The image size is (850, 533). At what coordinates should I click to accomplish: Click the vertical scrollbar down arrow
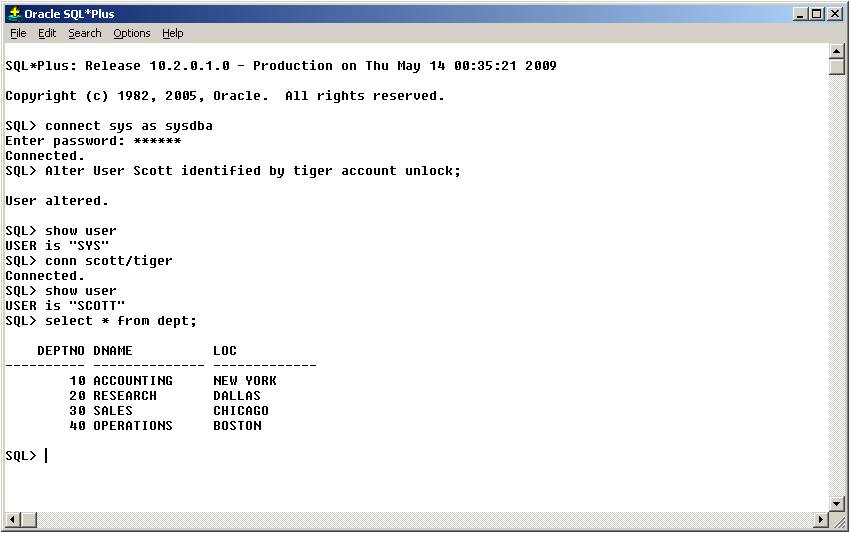[x=836, y=504]
